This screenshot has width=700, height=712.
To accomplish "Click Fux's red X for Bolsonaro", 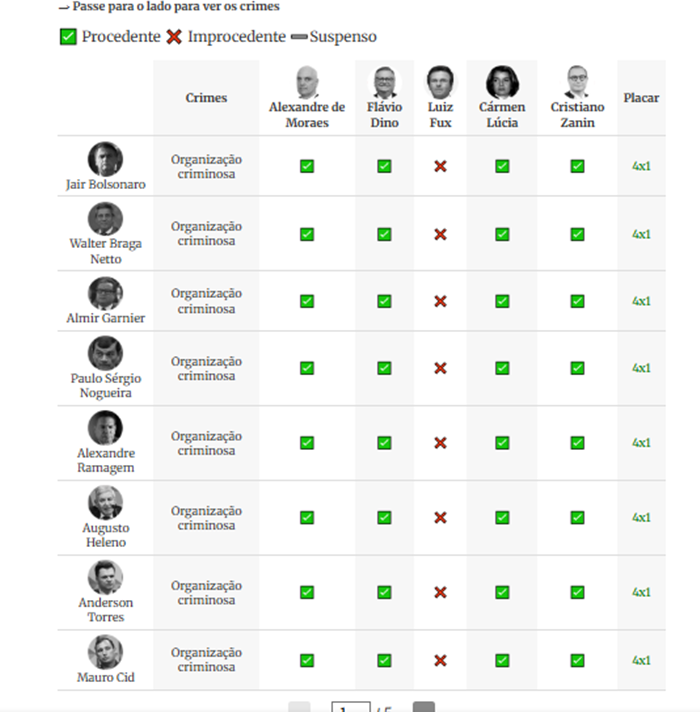I will coord(440,166).
